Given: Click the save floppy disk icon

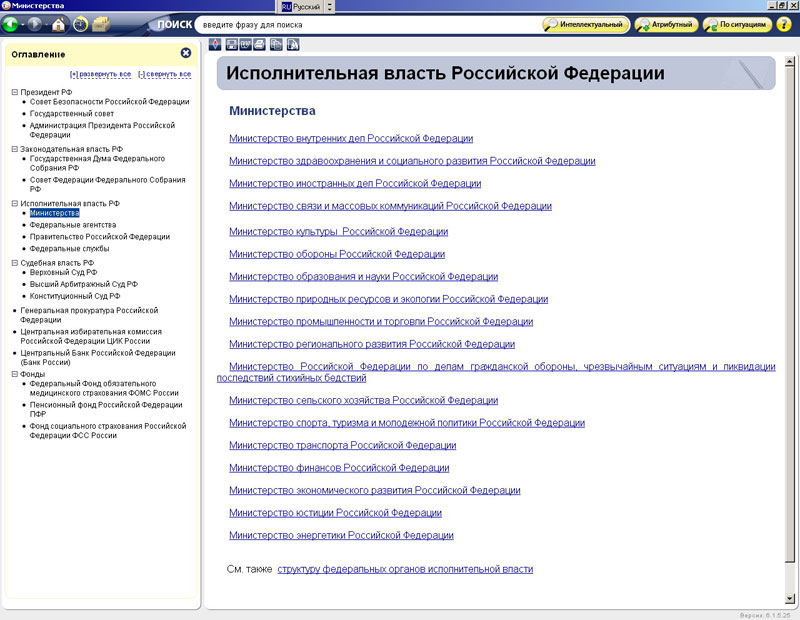Looking at the screenshot, I should (231, 44).
